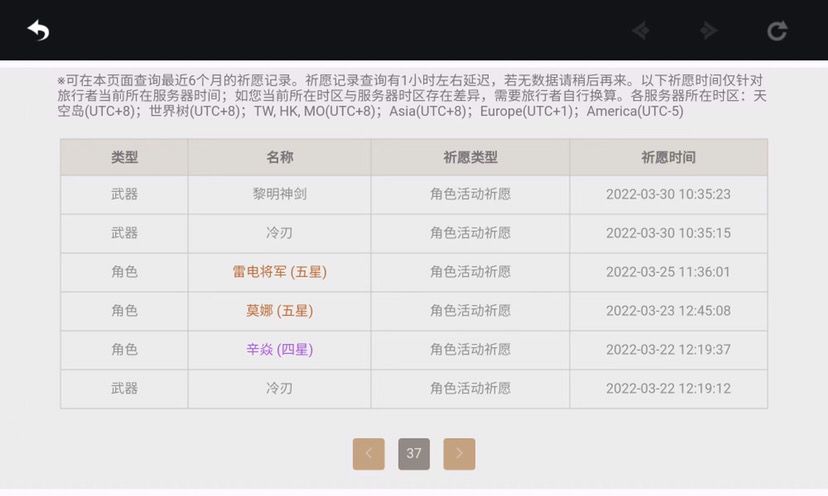Click the back arrow icon
This screenshot has height=496, width=828.
pos(38,31)
